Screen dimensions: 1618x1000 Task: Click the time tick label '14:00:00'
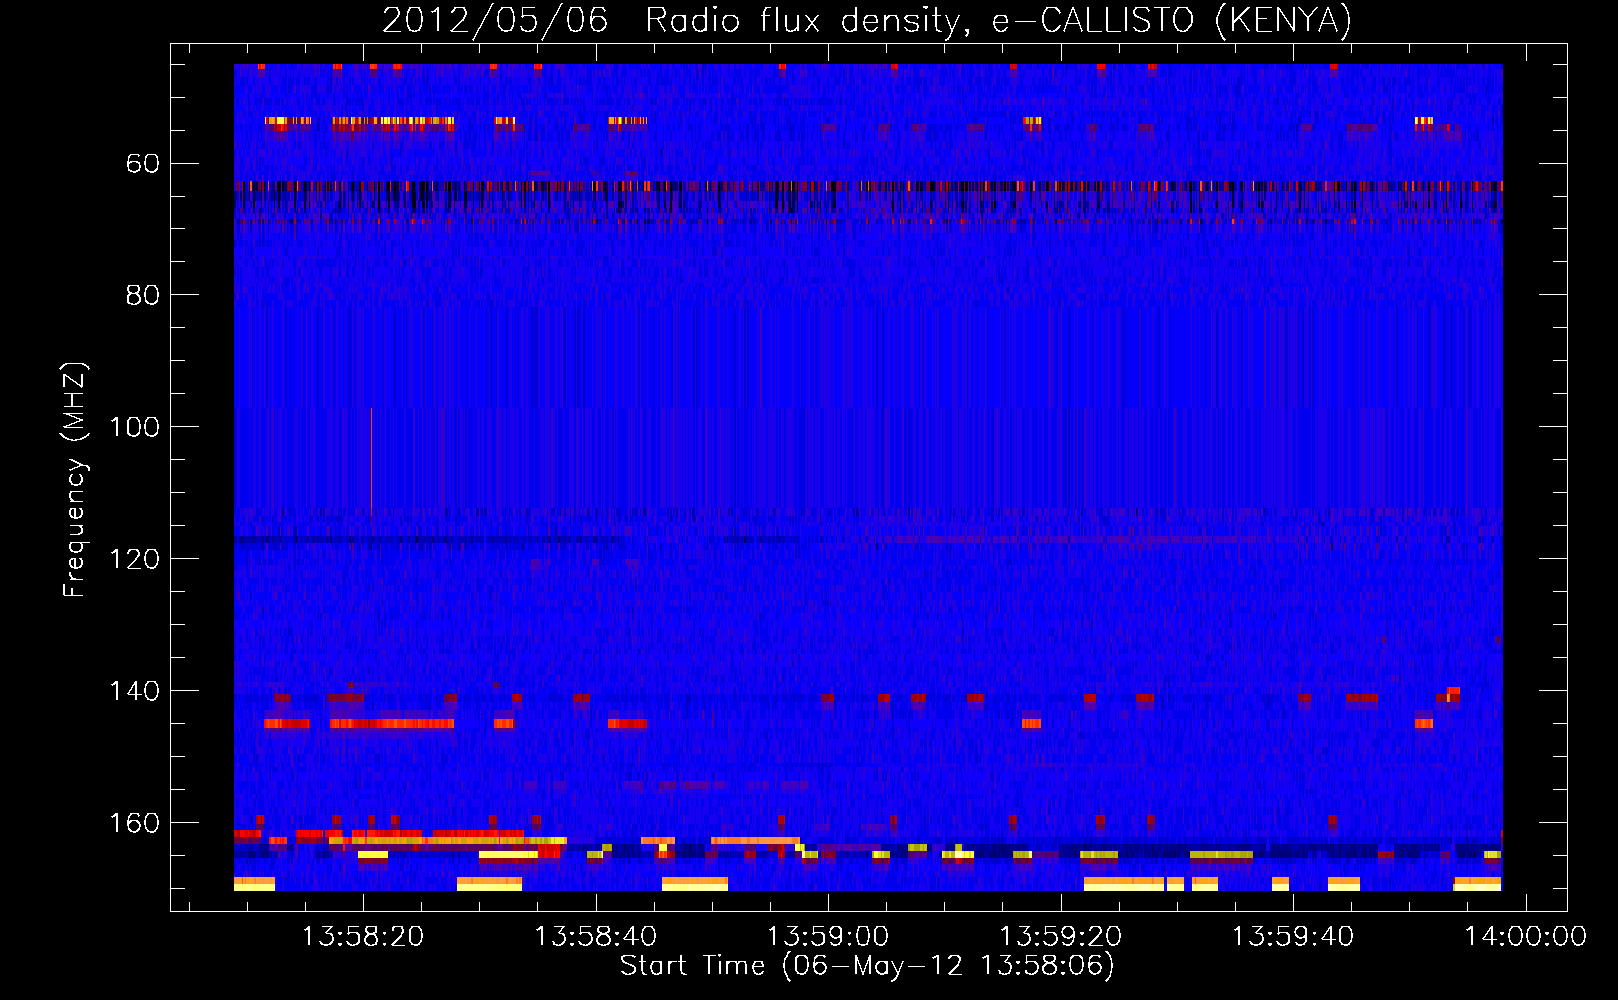[1526, 937]
